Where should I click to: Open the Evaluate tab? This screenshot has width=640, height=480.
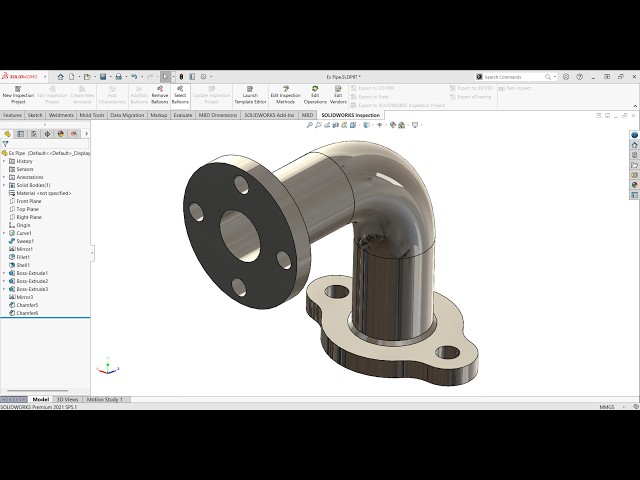click(x=183, y=115)
